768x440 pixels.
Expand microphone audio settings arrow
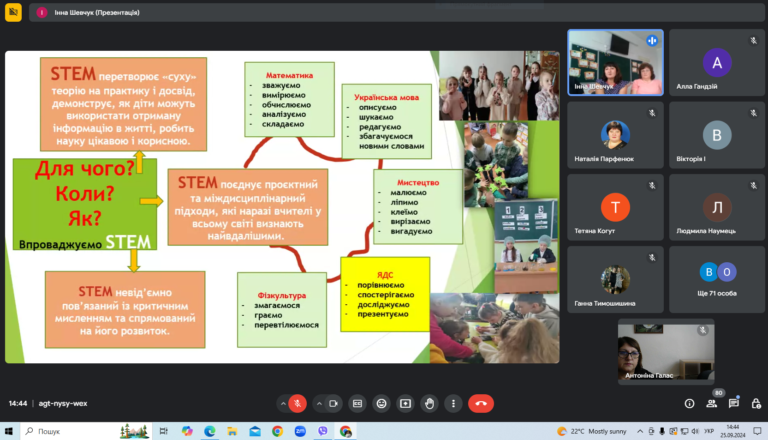click(283, 404)
